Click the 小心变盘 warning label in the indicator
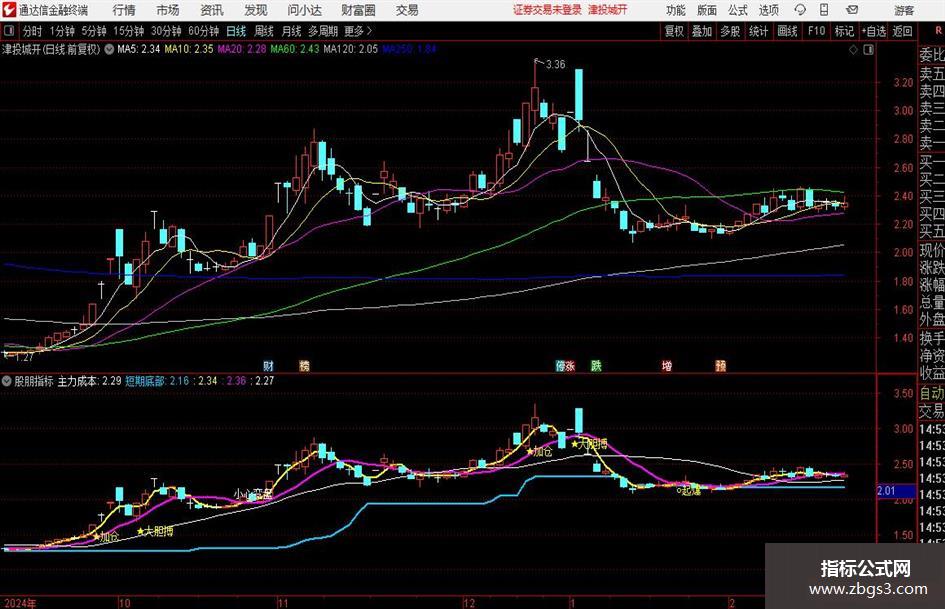945x609 pixels. tap(253, 494)
